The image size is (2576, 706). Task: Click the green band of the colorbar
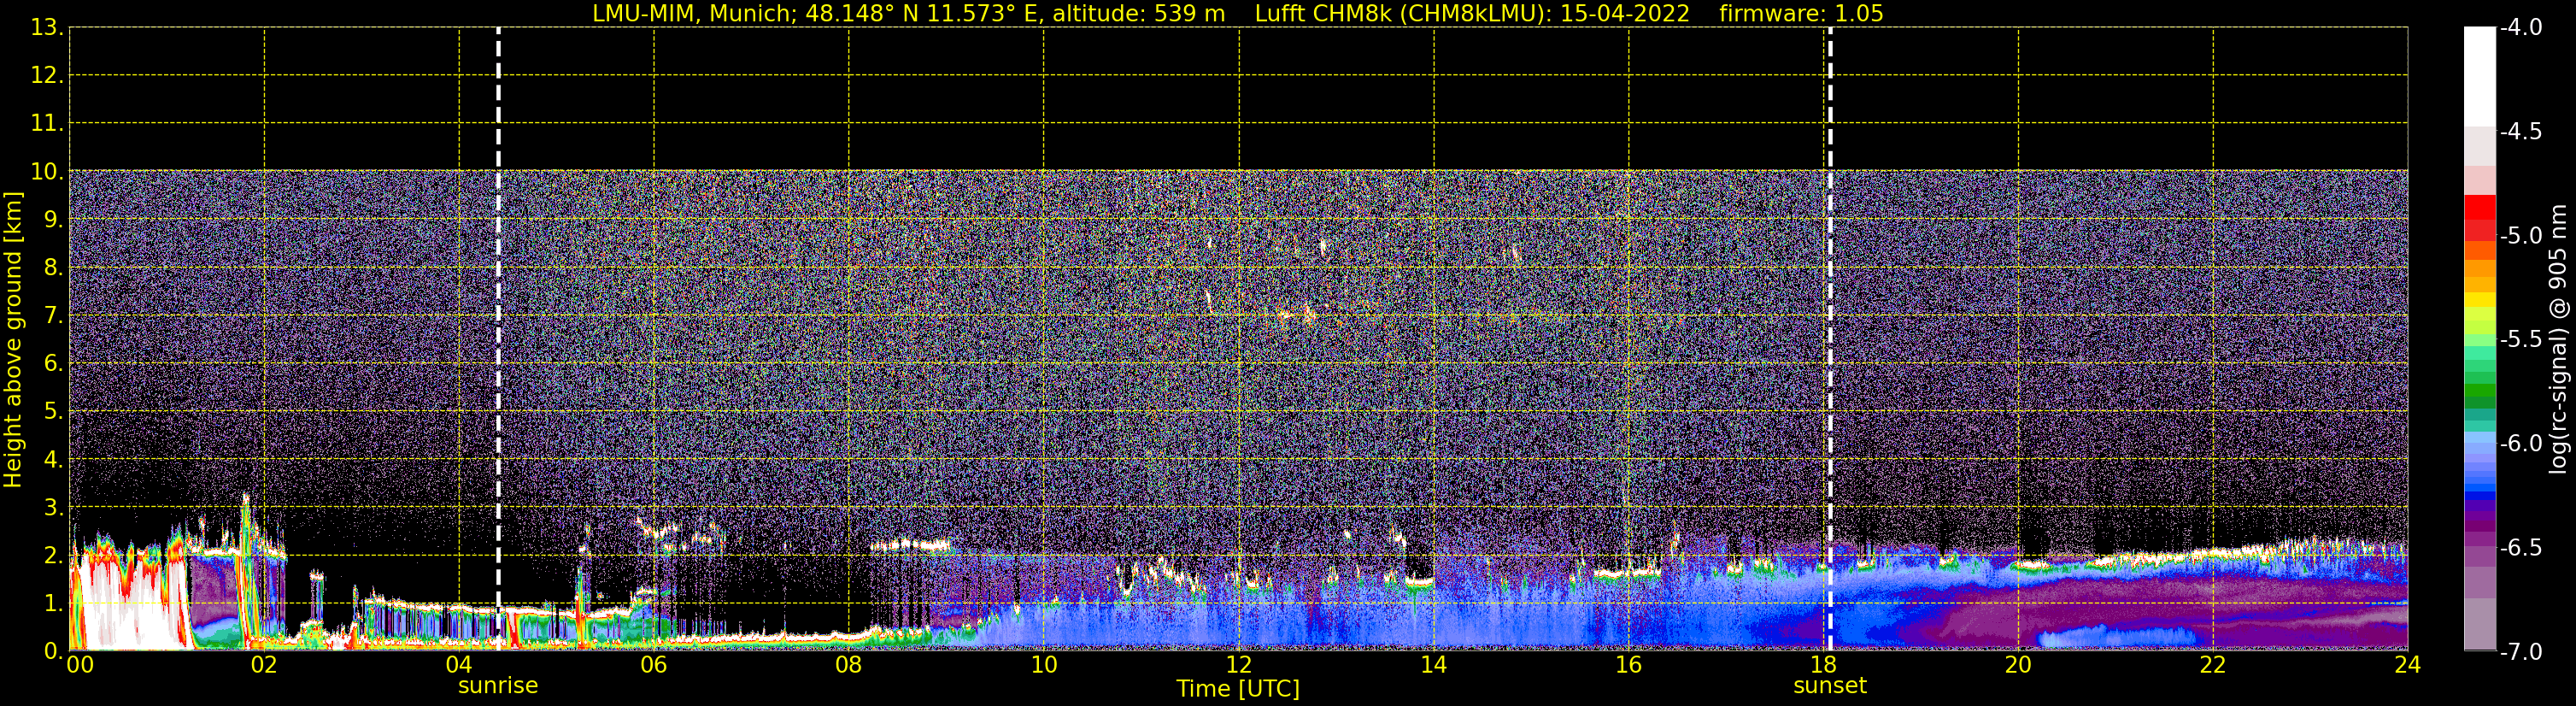[x=2480, y=390]
